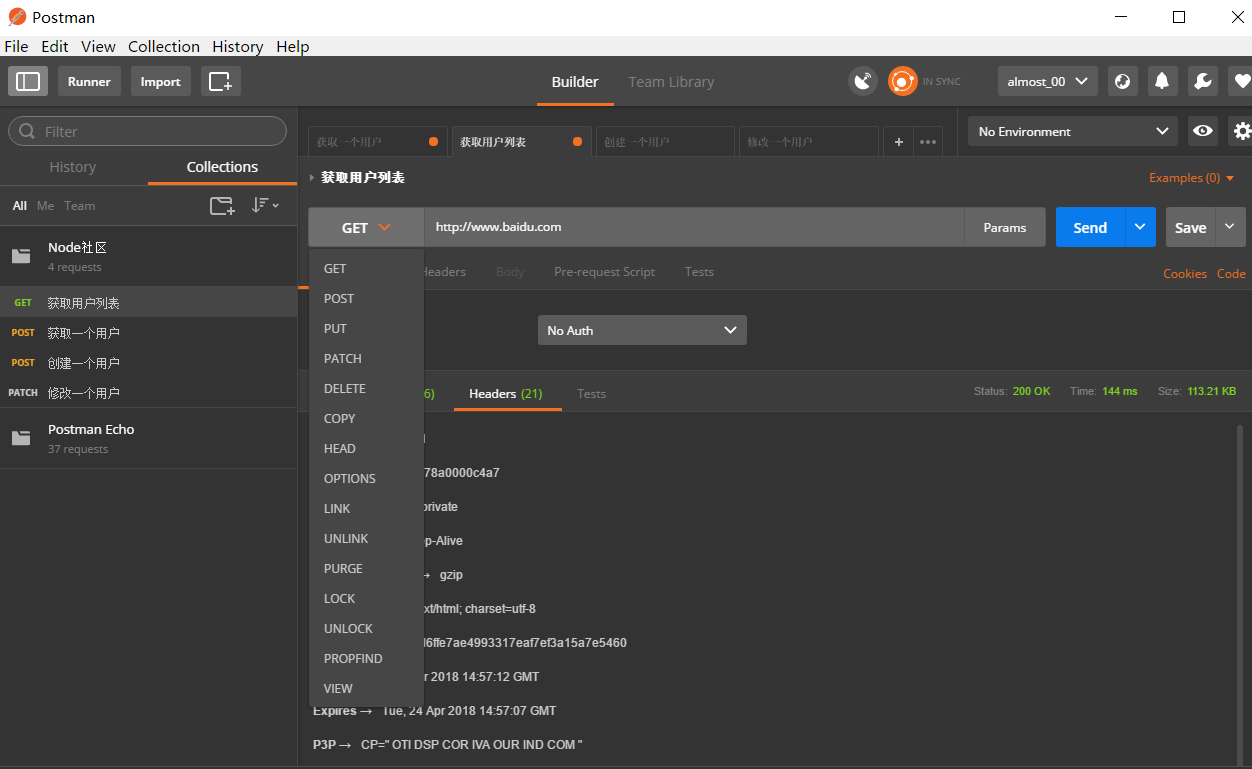Select COPY in the method list
Image resolution: width=1252 pixels, height=769 pixels.
[x=367, y=418]
